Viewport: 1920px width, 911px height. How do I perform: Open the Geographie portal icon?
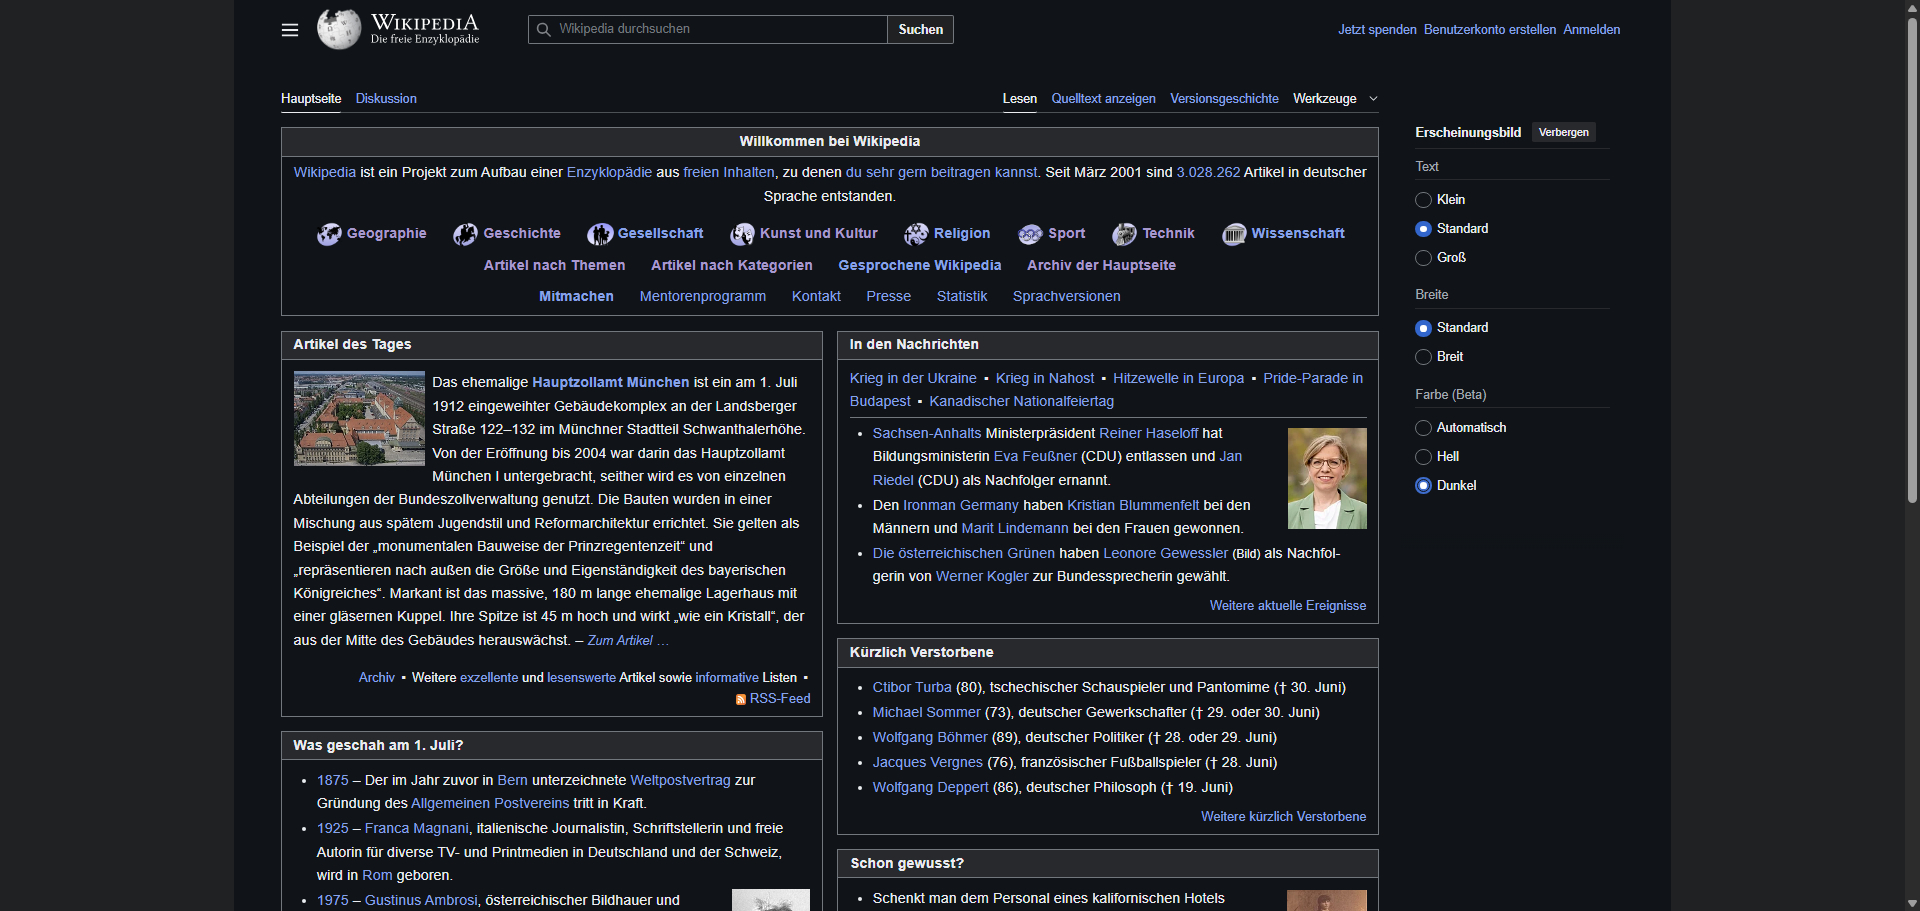coord(329,234)
